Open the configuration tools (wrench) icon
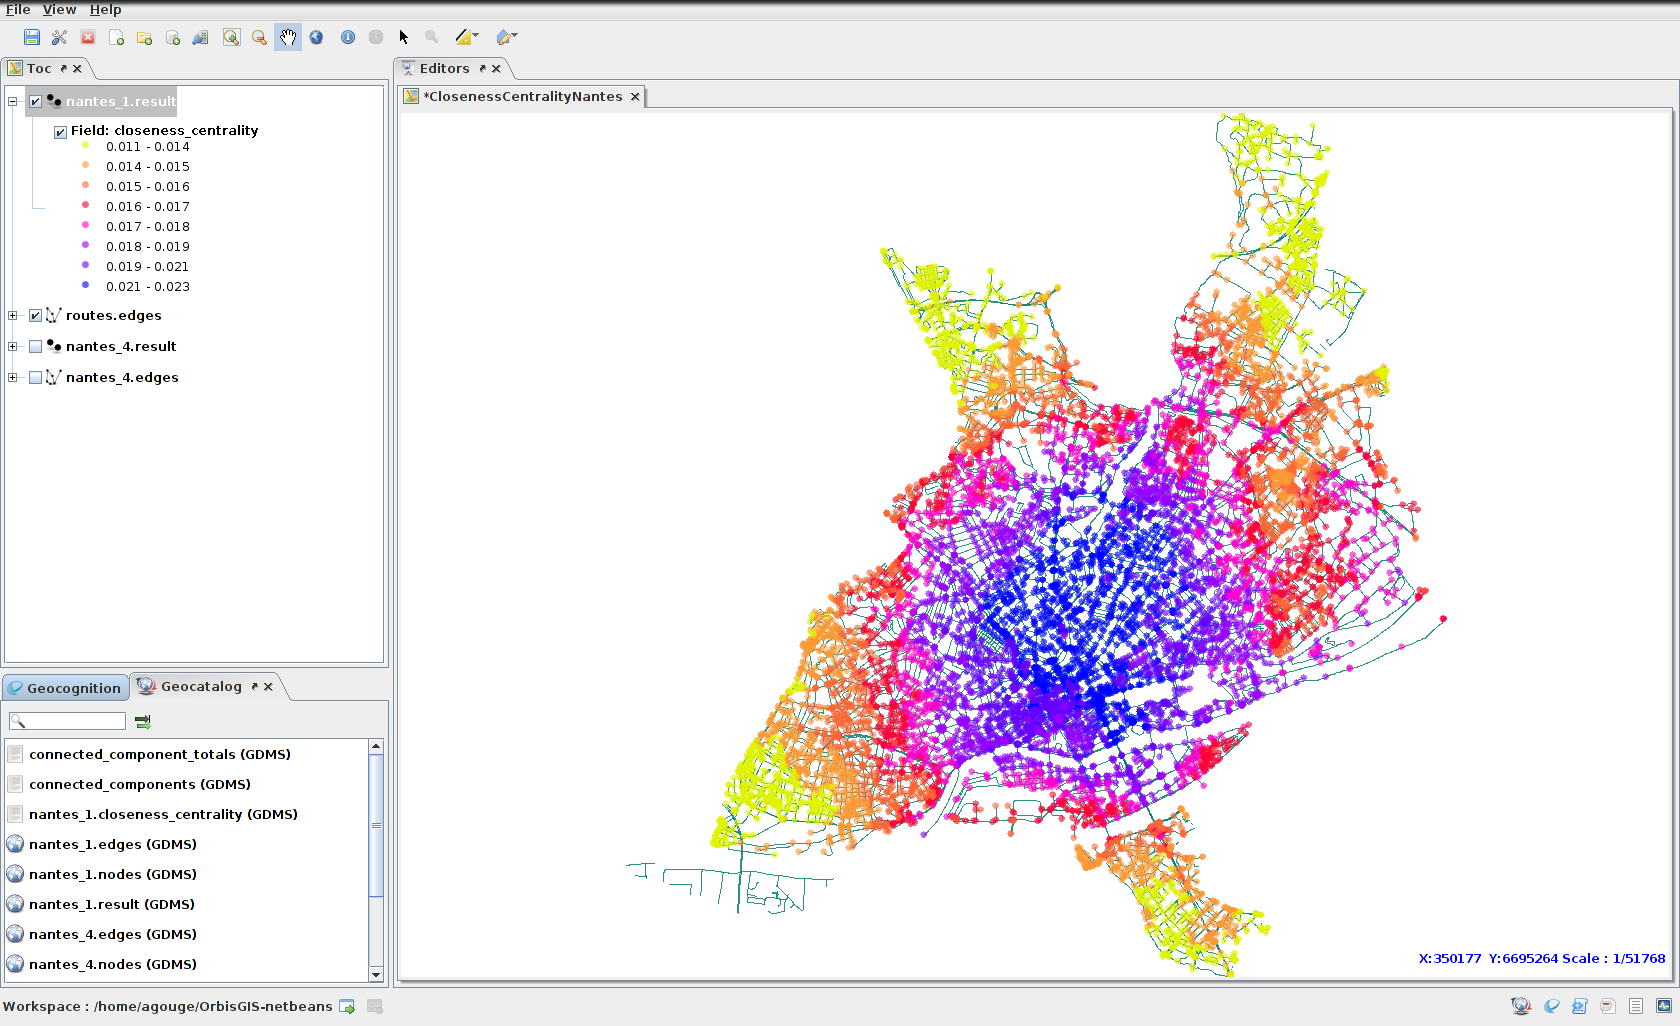1680x1026 pixels. tap(59, 37)
